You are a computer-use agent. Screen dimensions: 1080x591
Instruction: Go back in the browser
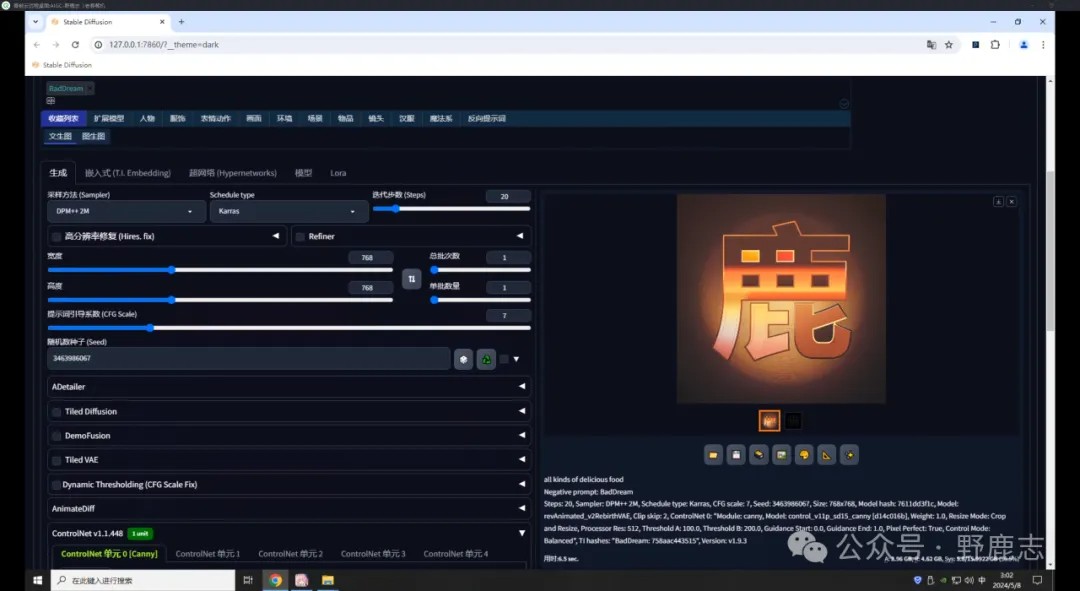(37, 45)
